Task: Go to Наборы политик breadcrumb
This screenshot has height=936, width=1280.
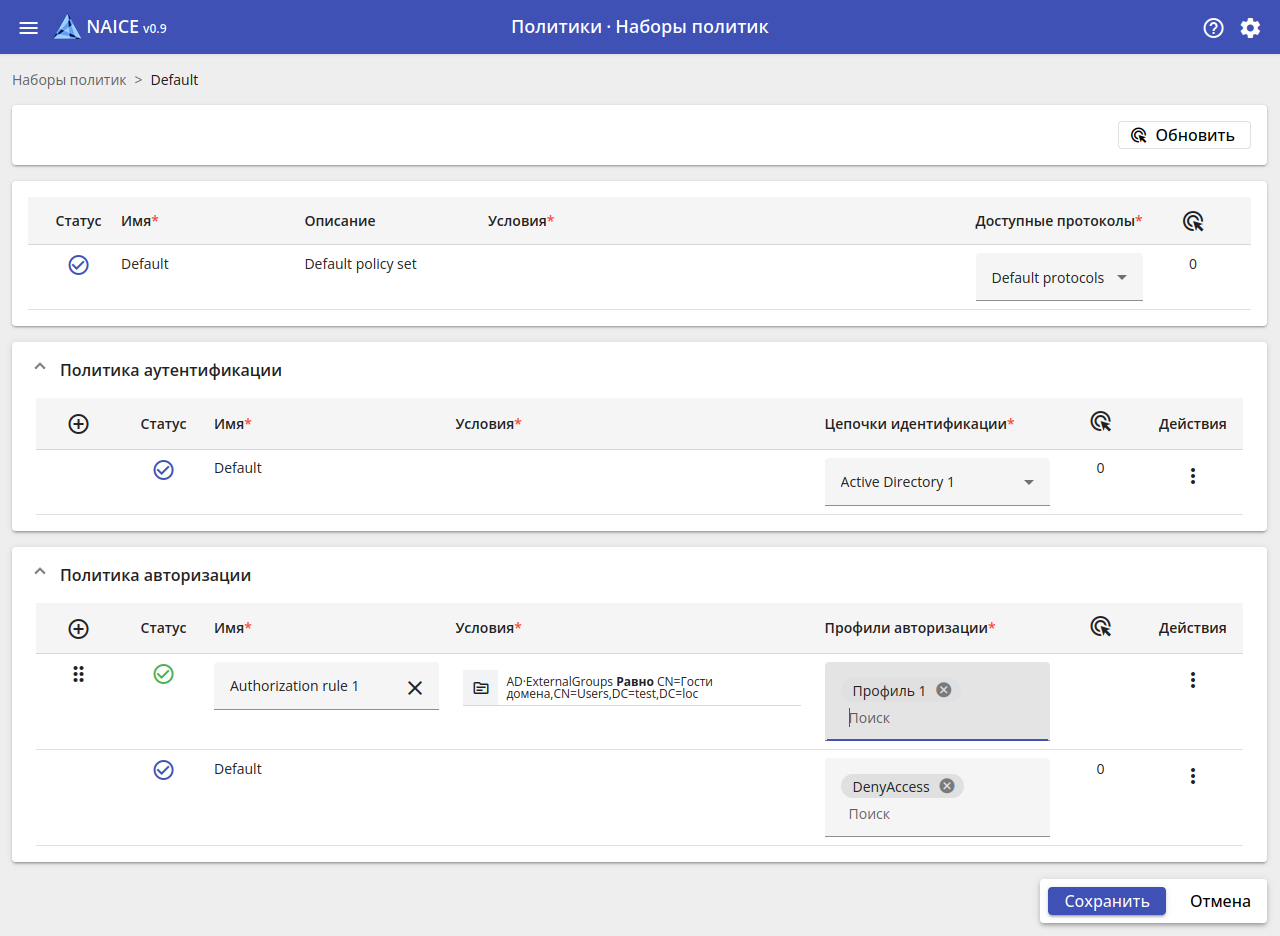Action: click(69, 80)
